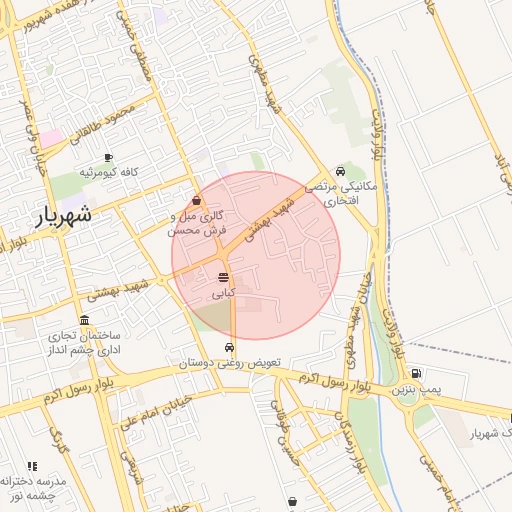Select the pink block near محمود طالقانی street
This screenshot has height=512, width=512.
click(51, 138)
